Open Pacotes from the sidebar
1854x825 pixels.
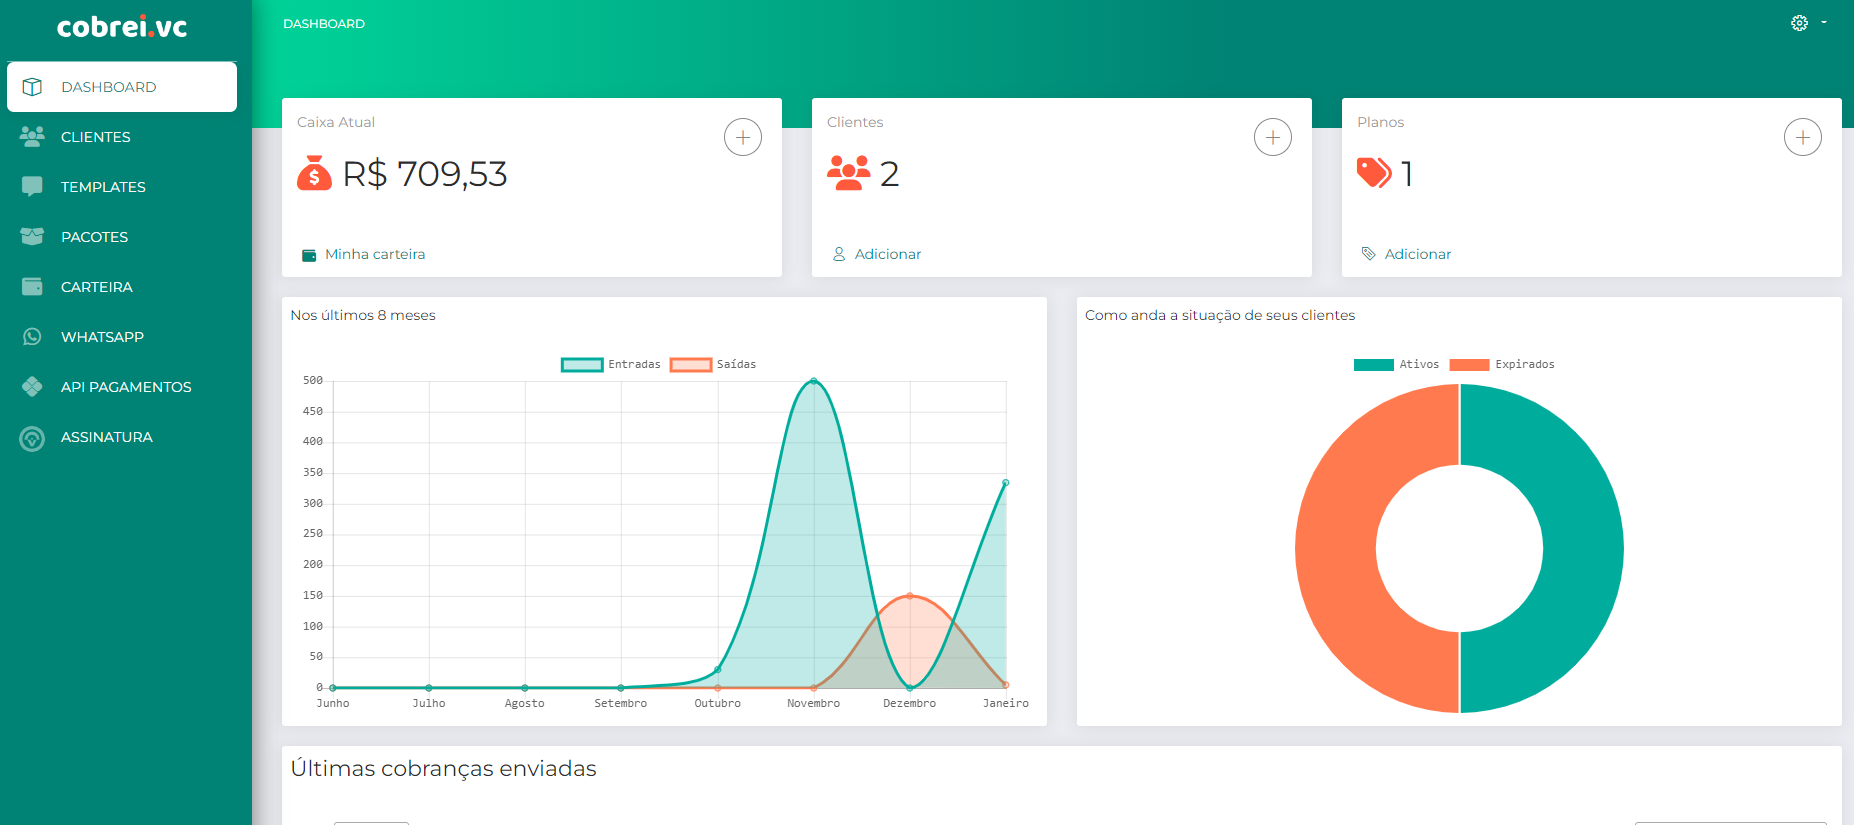coord(94,237)
